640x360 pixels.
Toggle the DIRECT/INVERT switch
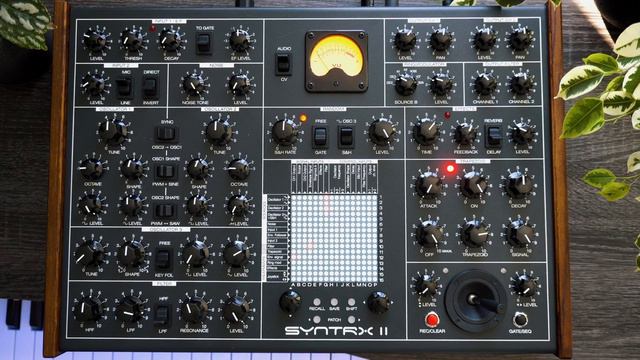tap(151, 87)
